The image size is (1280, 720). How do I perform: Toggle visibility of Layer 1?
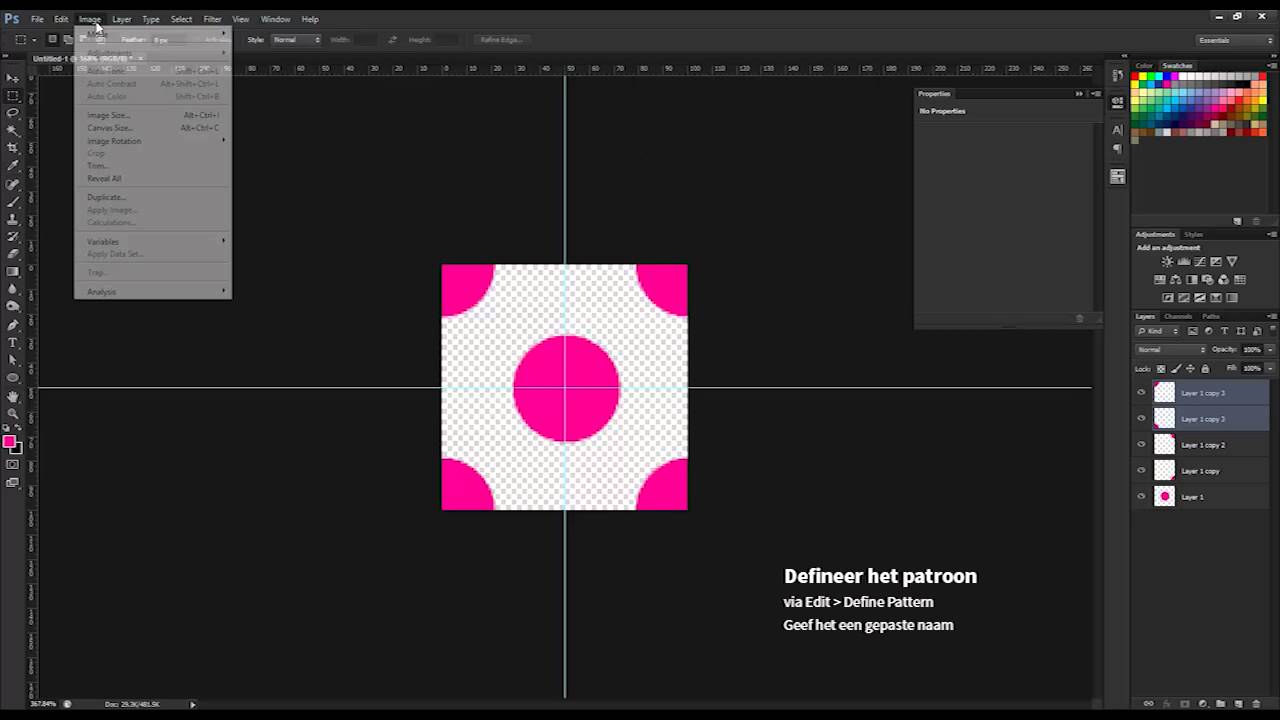(1141, 497)
